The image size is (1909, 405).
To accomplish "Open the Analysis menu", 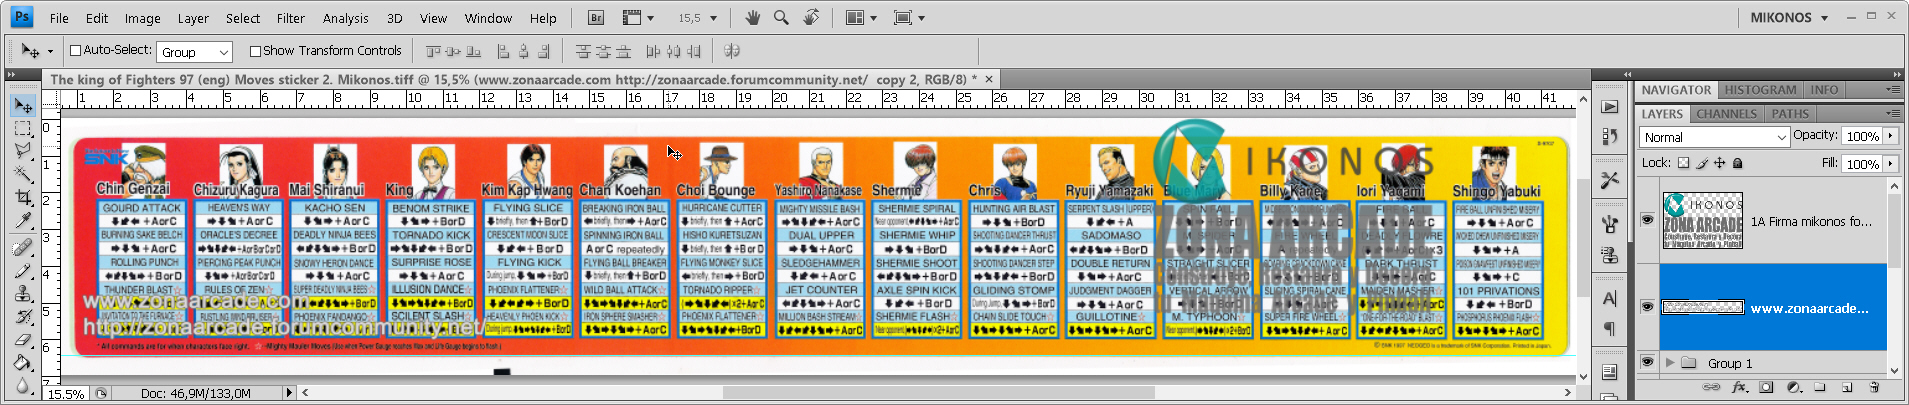I will (346, 18).
